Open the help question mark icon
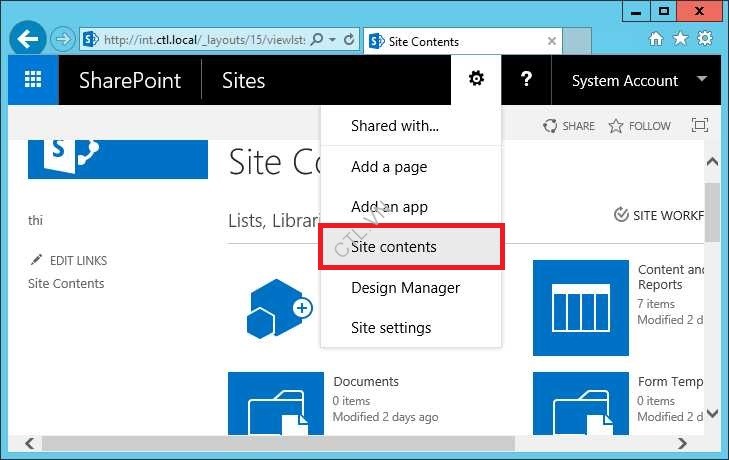The width and height of the screenshot is (729, 460). coord(526,80)
